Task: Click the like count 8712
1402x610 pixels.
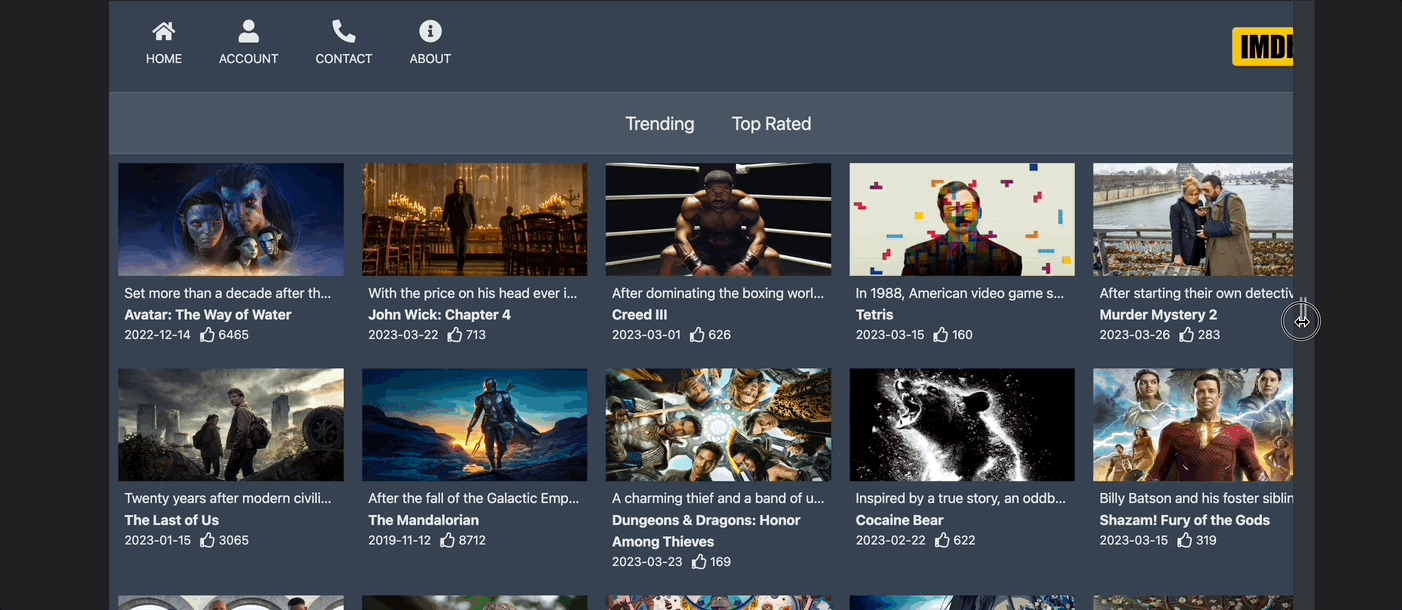Action: coord(472,540)
